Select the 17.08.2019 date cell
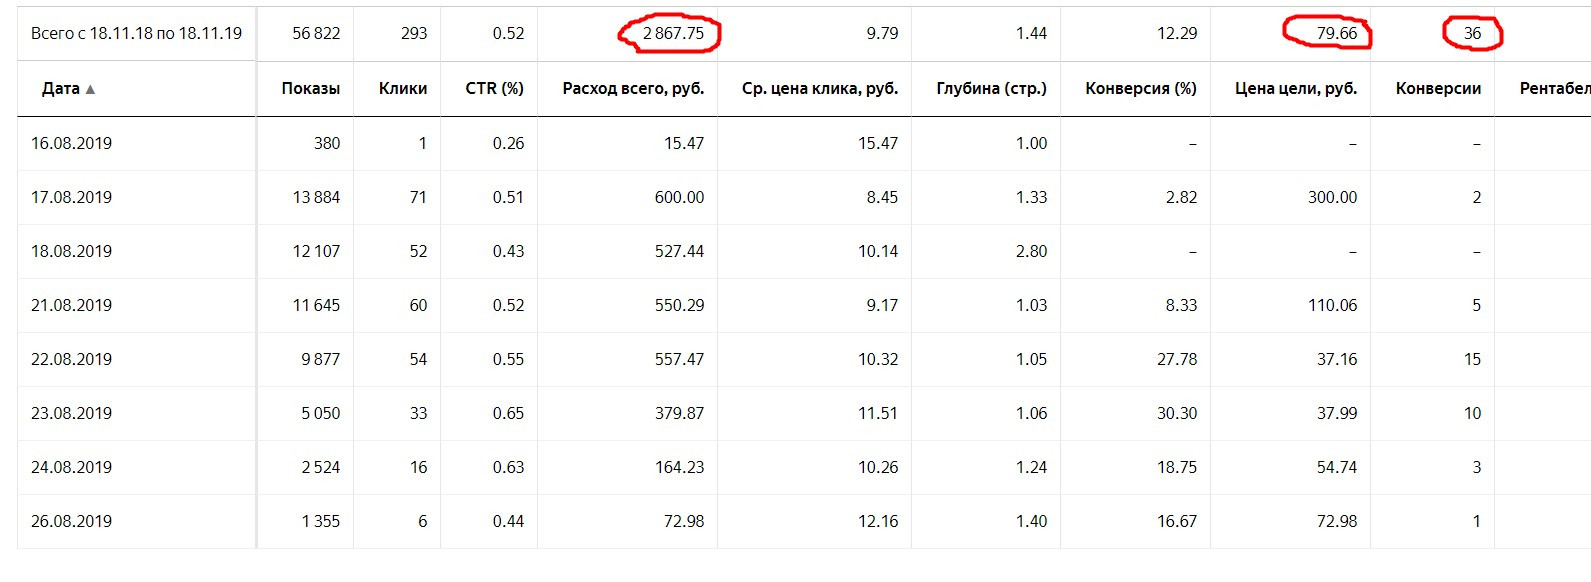This screenshot has width=1591, height=582. (x=71, y=197)
